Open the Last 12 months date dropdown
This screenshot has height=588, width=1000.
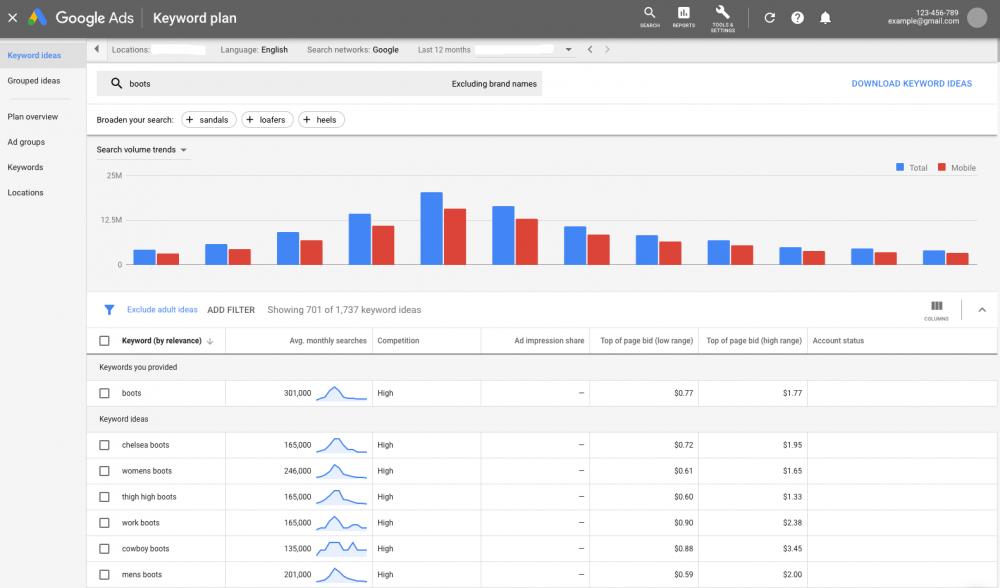[x=495, y=50]
